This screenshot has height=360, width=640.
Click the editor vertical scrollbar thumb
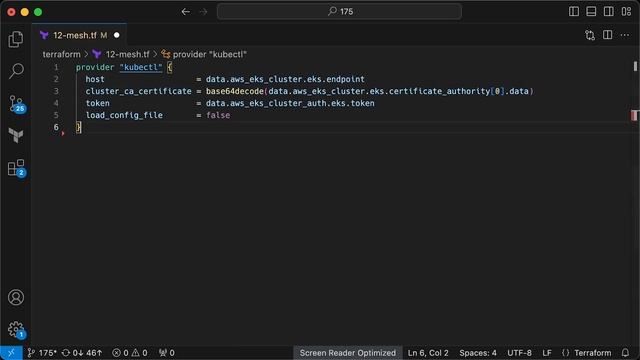click(x=635, y=66)
